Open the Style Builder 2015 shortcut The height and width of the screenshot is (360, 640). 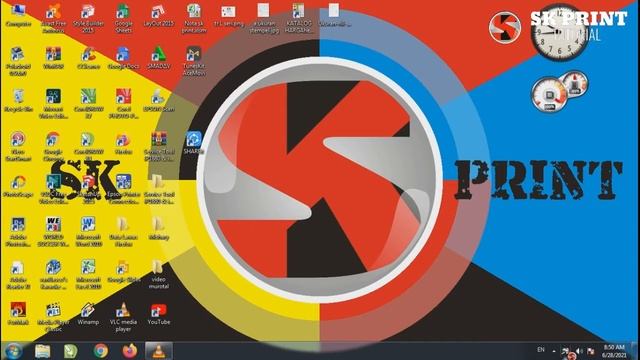click(88, 18)
